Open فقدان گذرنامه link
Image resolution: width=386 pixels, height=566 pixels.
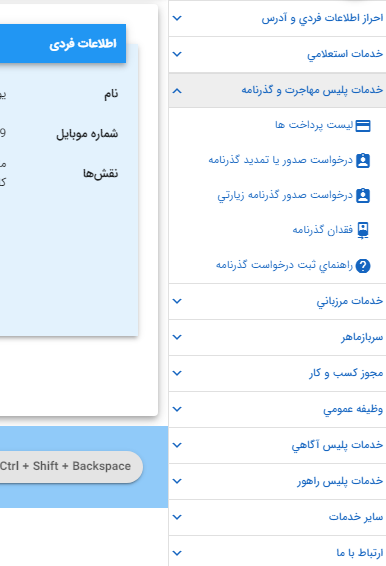322,230
